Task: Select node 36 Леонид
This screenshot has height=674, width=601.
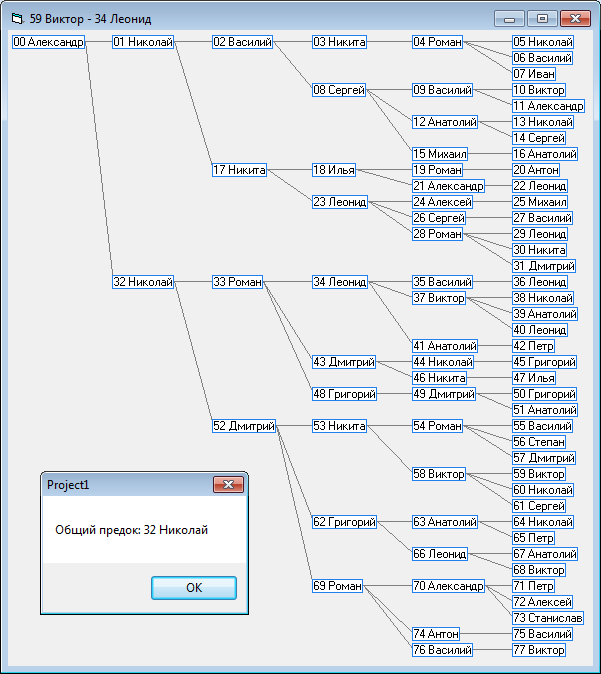Action: [x=540, y=282]
